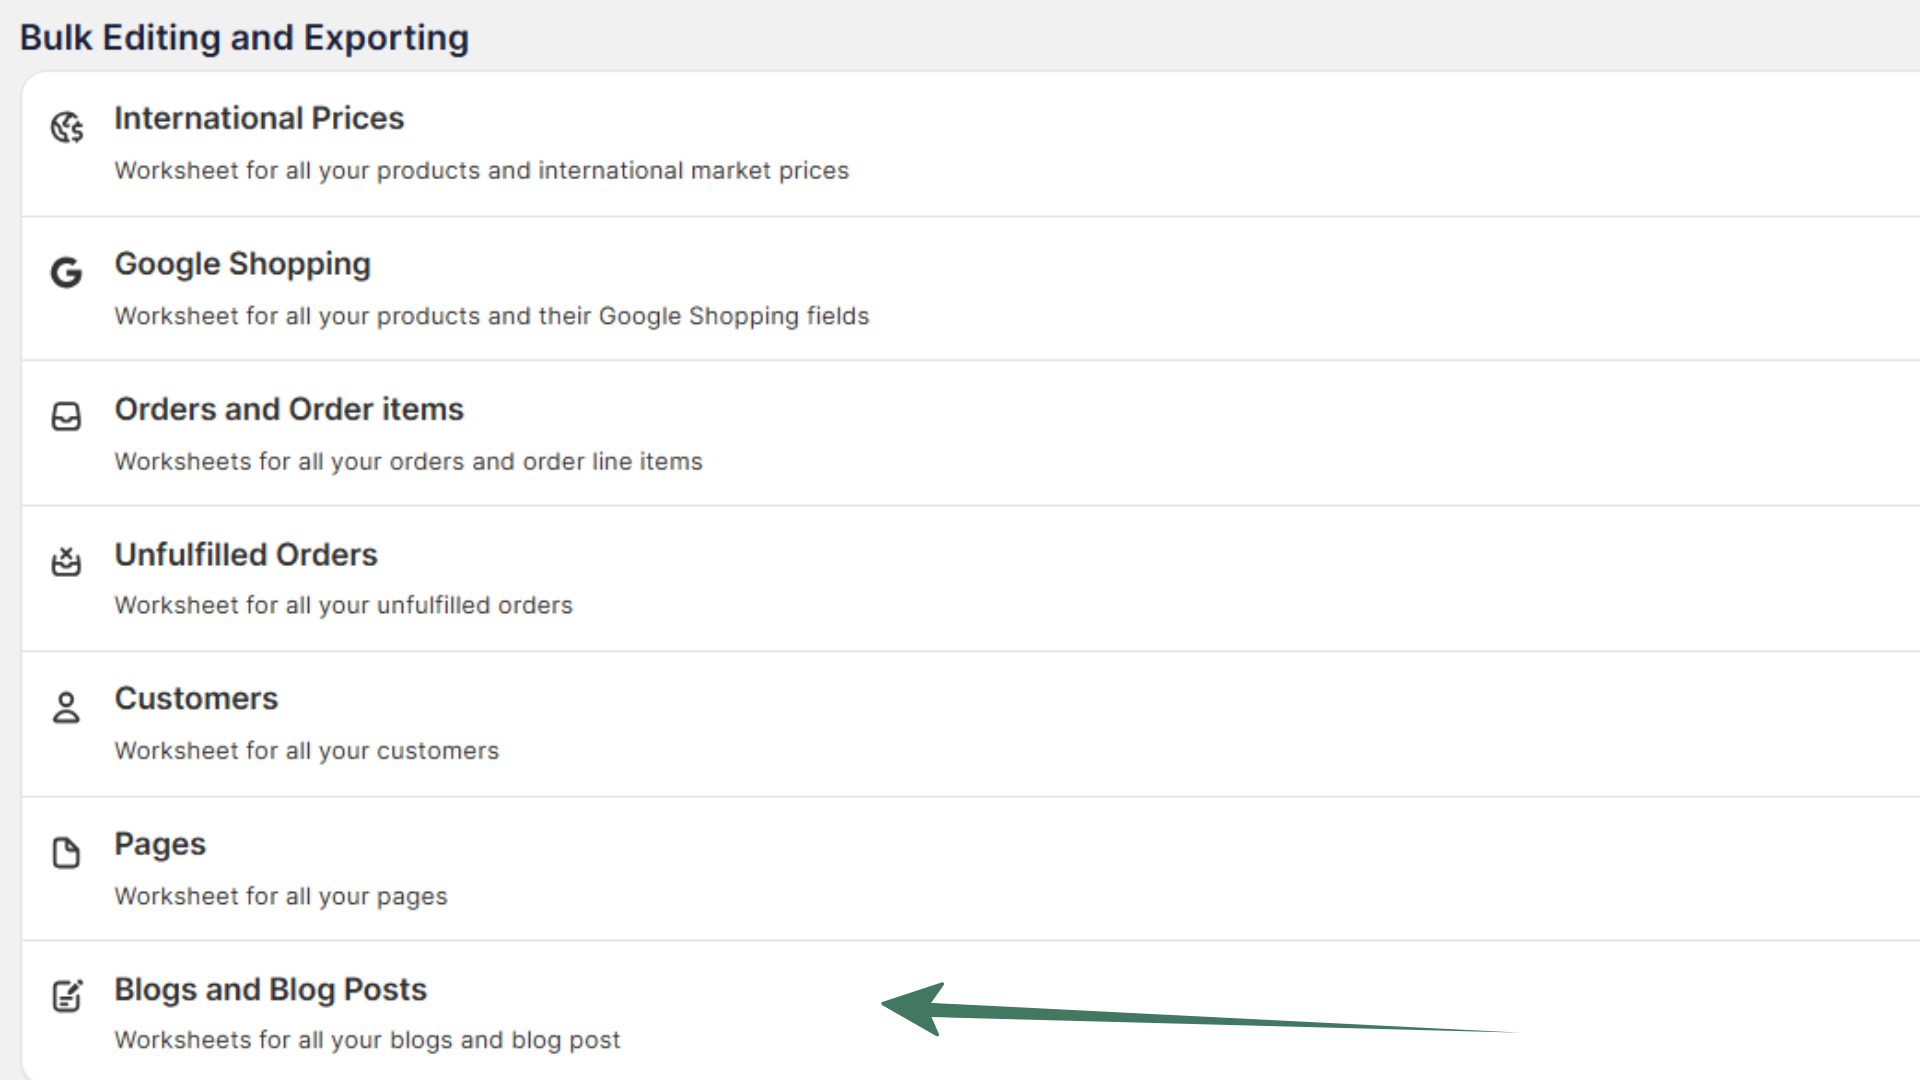Viewport: 1920px width, 1080px height.
Task: Click the Unfulfilled Orders tray icon
Action: pyautogui.click(x=67, y=562)
